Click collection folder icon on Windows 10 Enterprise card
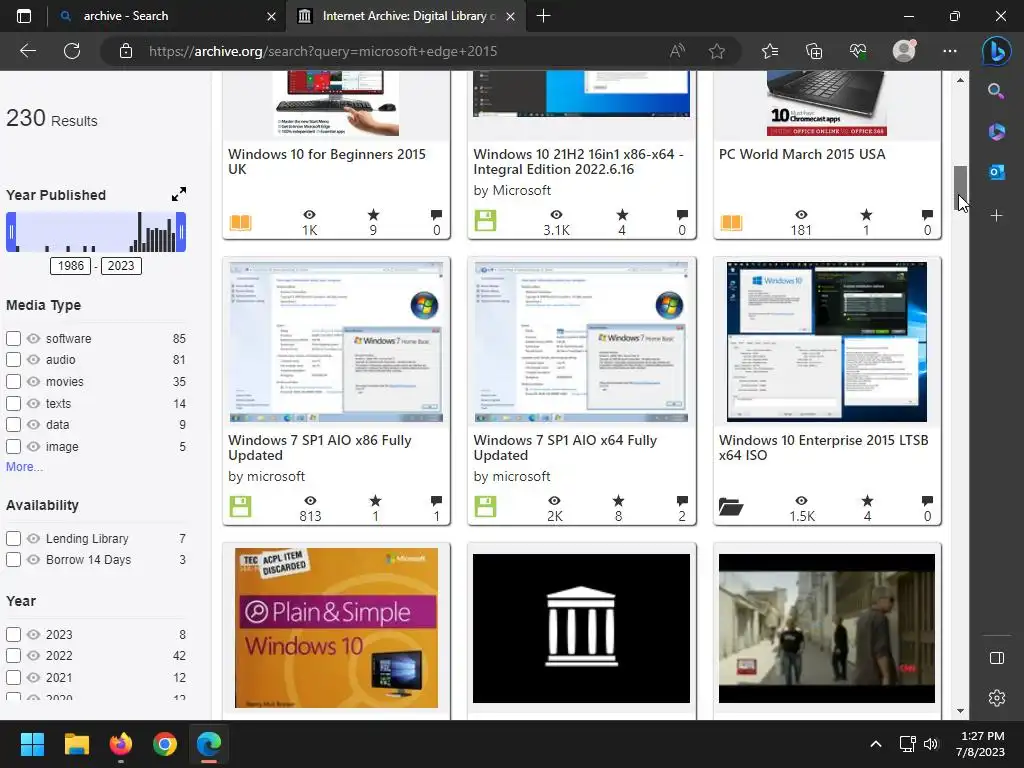The image size is (1024, 768). click(731, 507)
